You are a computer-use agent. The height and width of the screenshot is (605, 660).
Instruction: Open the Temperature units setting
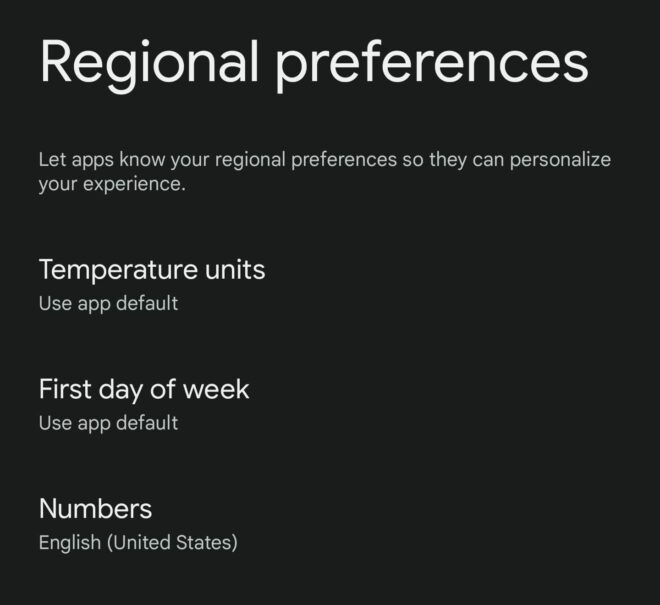[x=330, y=285]
